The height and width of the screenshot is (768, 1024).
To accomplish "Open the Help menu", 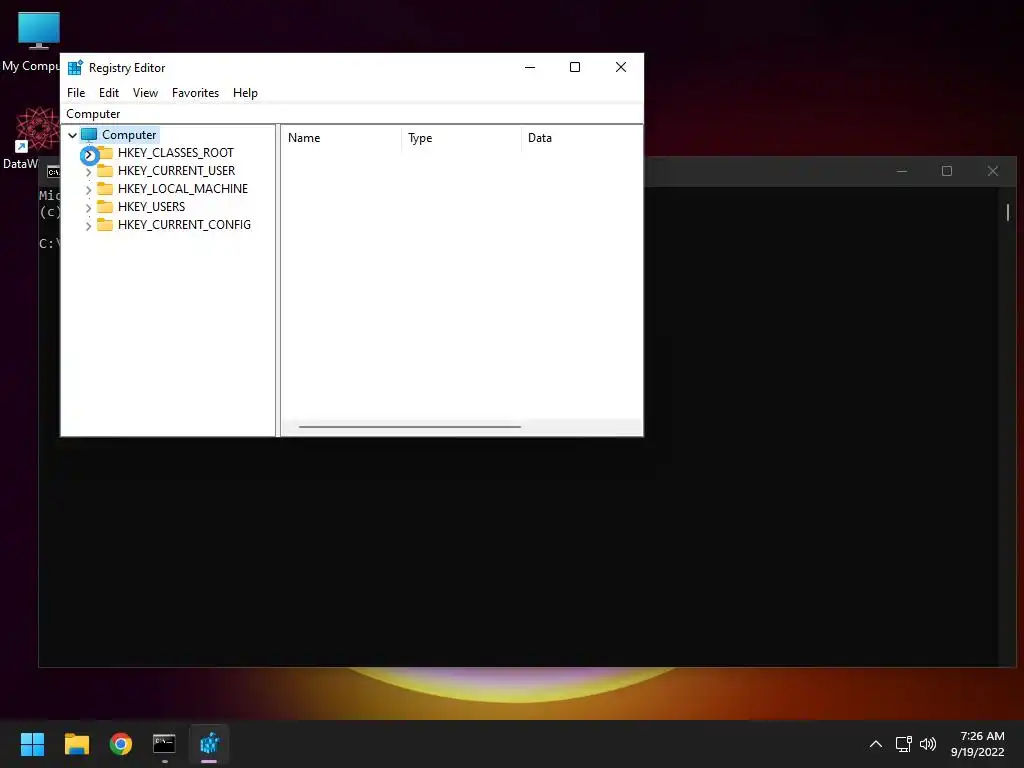I will click(245, 93).
